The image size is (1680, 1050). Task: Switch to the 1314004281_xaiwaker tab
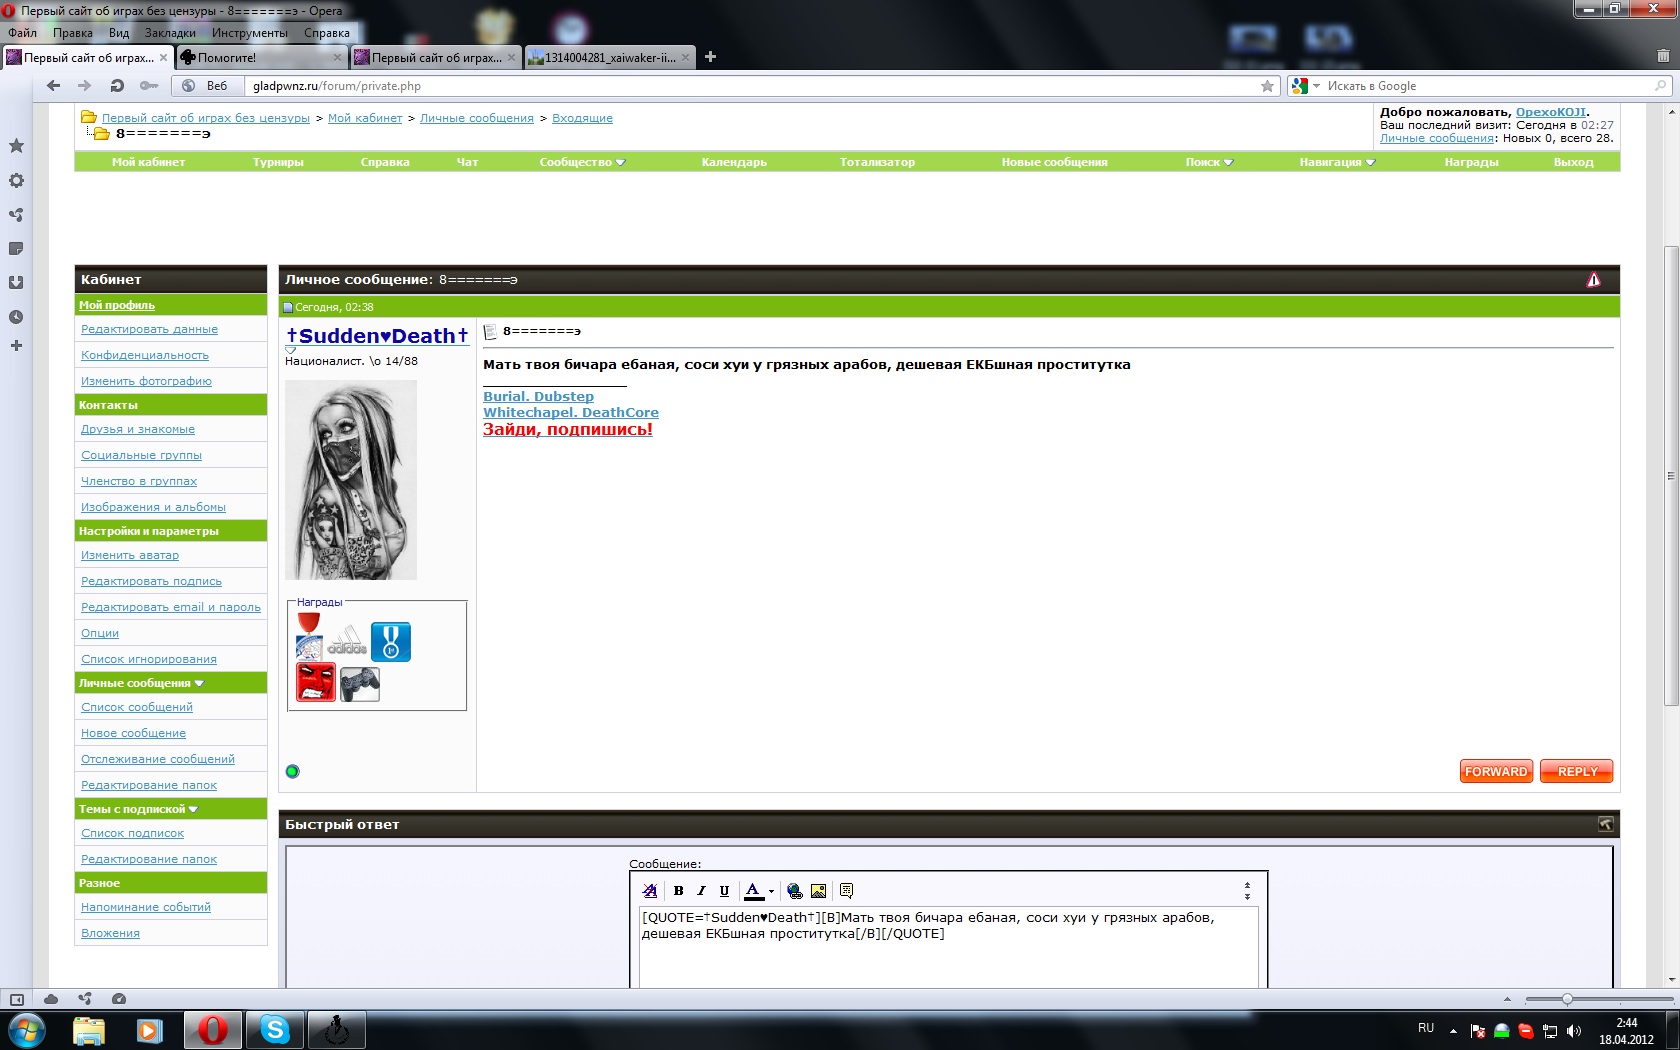coord(610,57)
